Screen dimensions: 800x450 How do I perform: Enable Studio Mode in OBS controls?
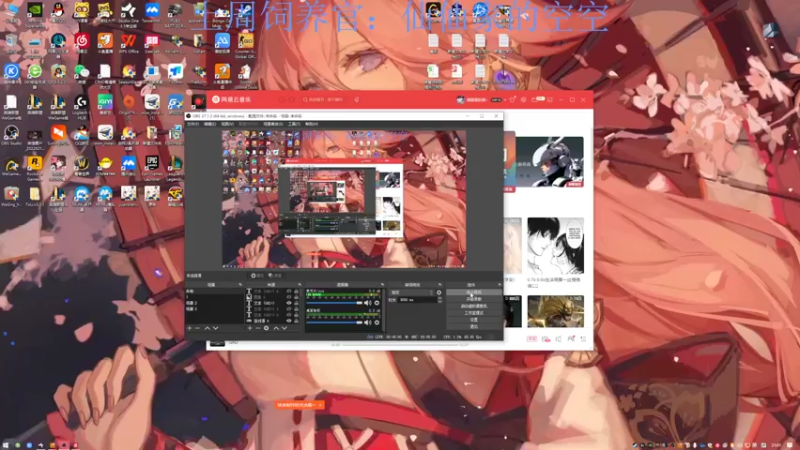(x=473, y=313)
